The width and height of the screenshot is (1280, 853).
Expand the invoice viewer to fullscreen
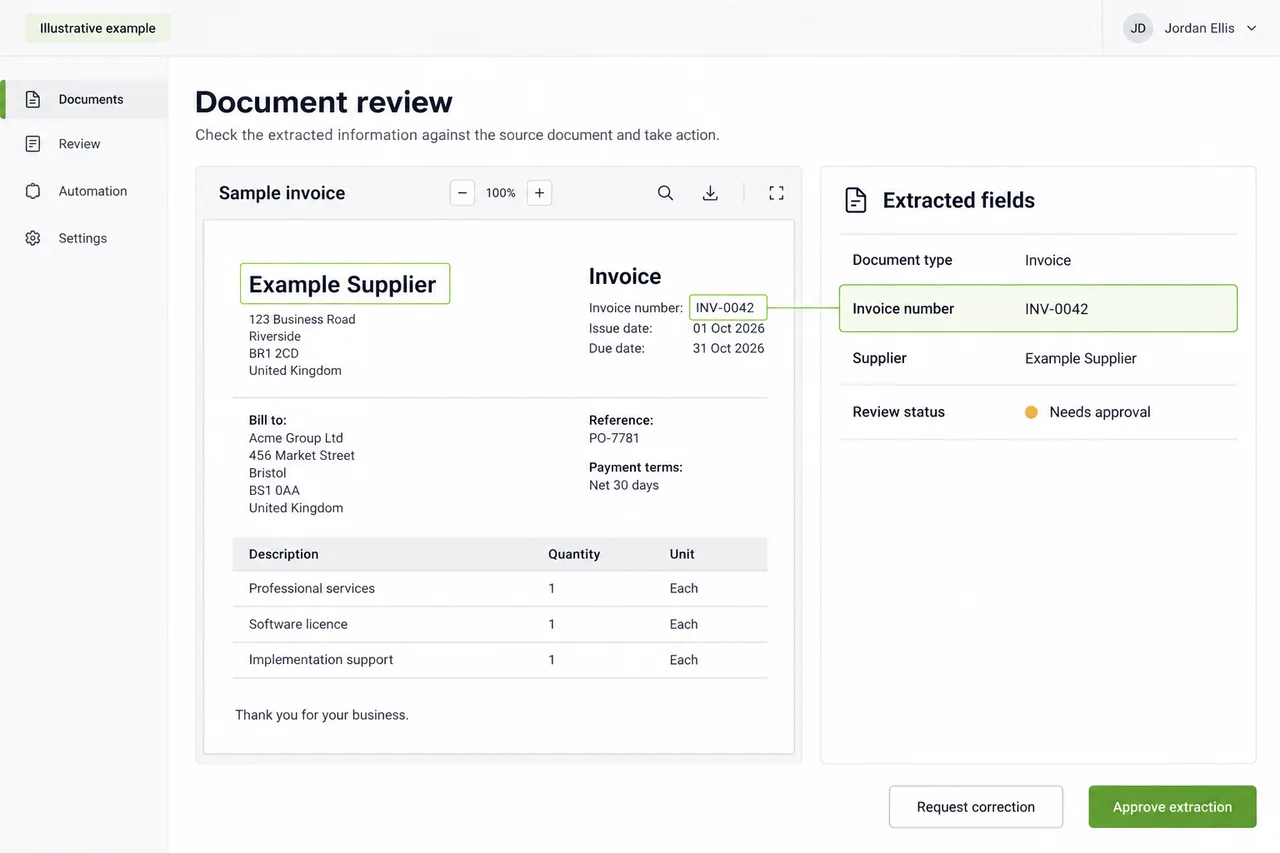776,193
